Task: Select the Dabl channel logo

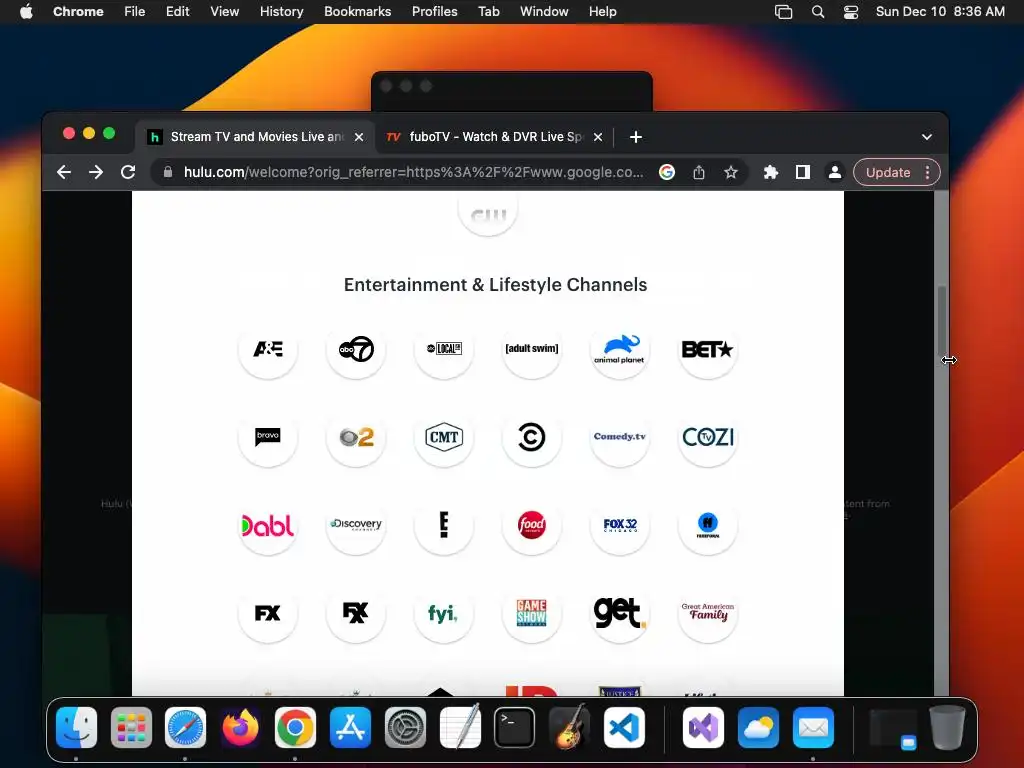Action: (x=268, y=525)
